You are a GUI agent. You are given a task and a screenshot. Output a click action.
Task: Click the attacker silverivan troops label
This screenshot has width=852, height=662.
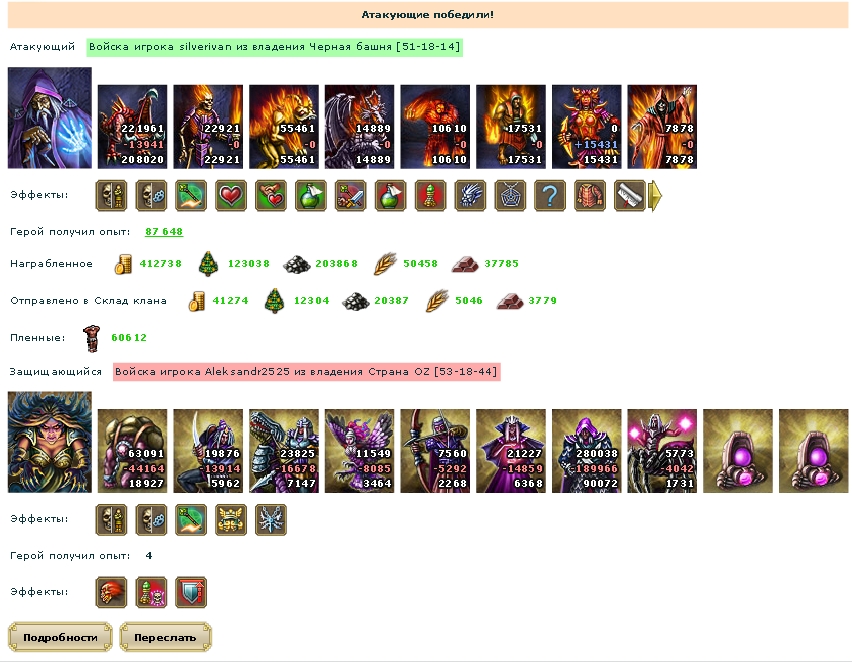click(274, 47)
